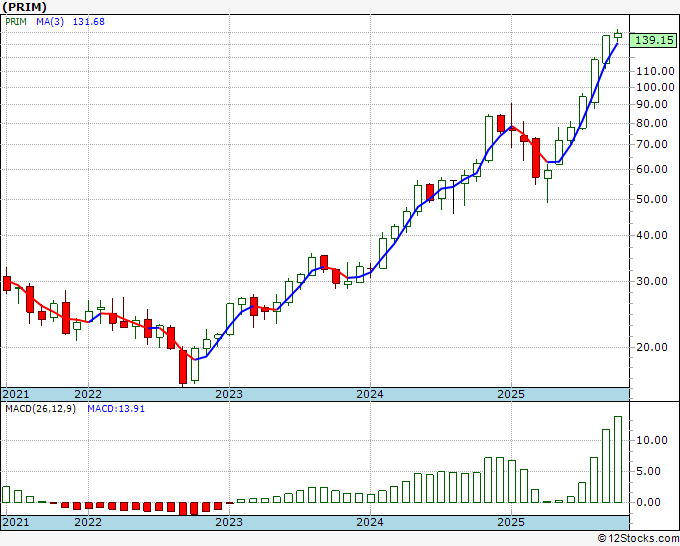
Task: Click the tallest MACD histogram bar
Action: (618, 459)
